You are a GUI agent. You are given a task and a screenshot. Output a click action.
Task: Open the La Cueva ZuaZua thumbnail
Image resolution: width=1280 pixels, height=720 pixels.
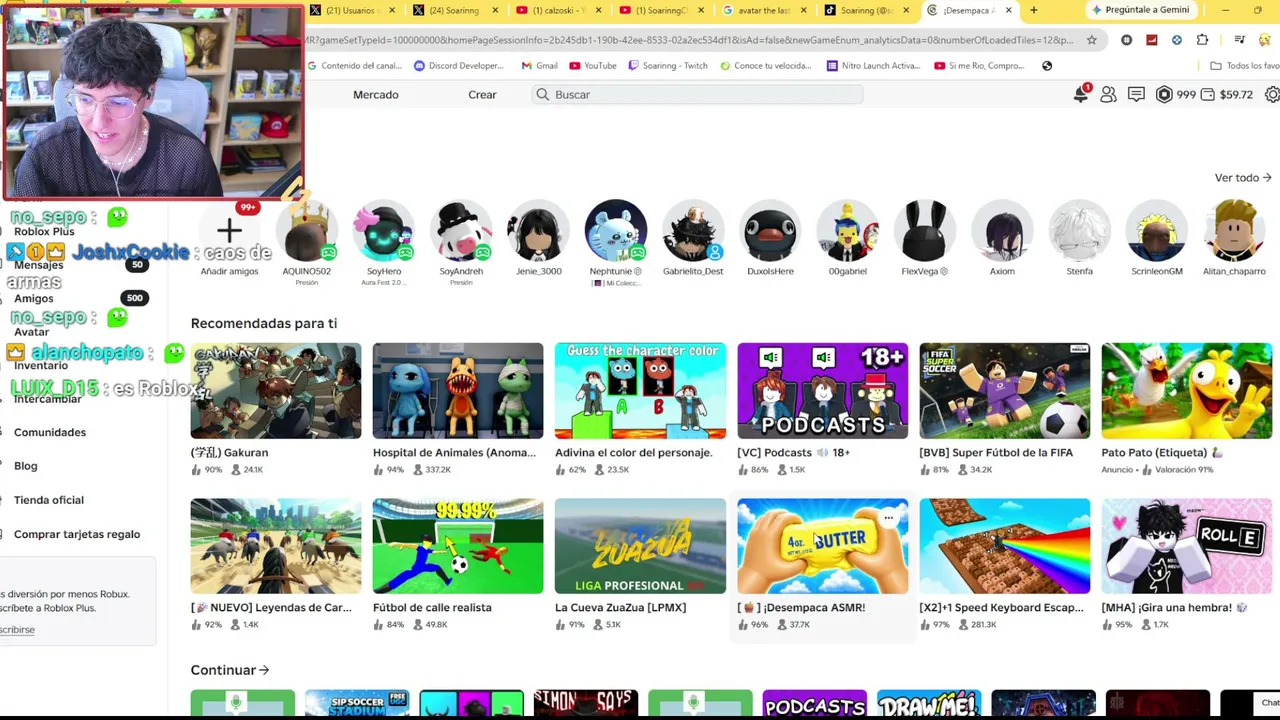point(640,546)
